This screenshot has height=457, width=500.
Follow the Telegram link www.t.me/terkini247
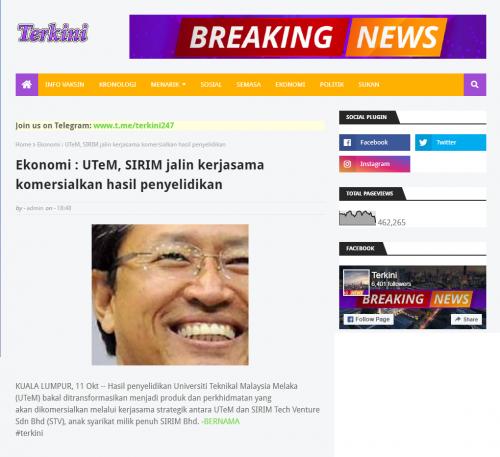[134, 125]
